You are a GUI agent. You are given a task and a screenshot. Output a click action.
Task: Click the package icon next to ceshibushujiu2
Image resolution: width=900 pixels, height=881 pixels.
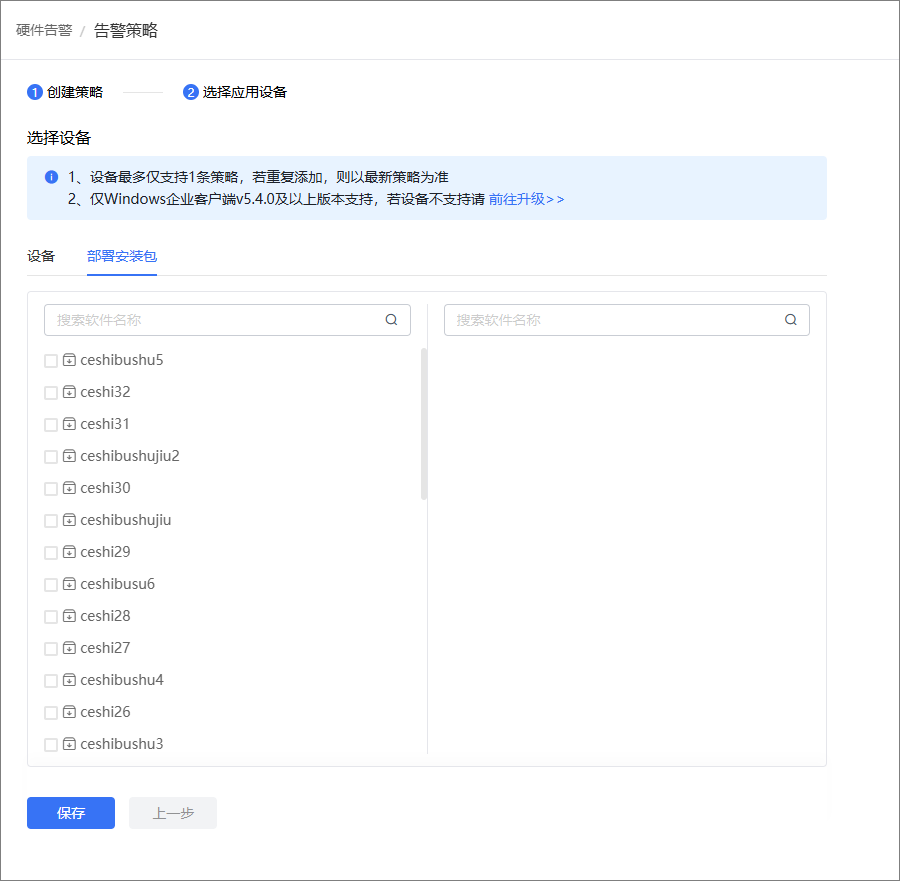coord(69,456)
